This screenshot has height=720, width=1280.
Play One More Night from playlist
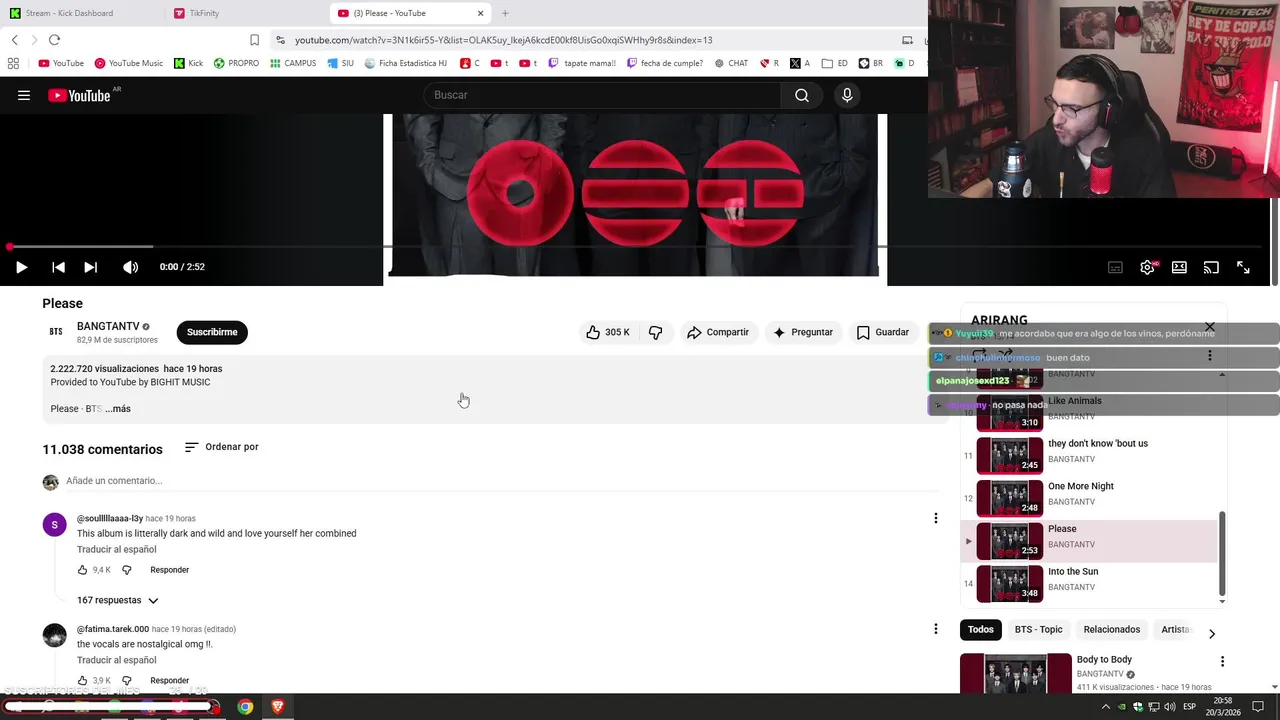tap(1089, 498)
